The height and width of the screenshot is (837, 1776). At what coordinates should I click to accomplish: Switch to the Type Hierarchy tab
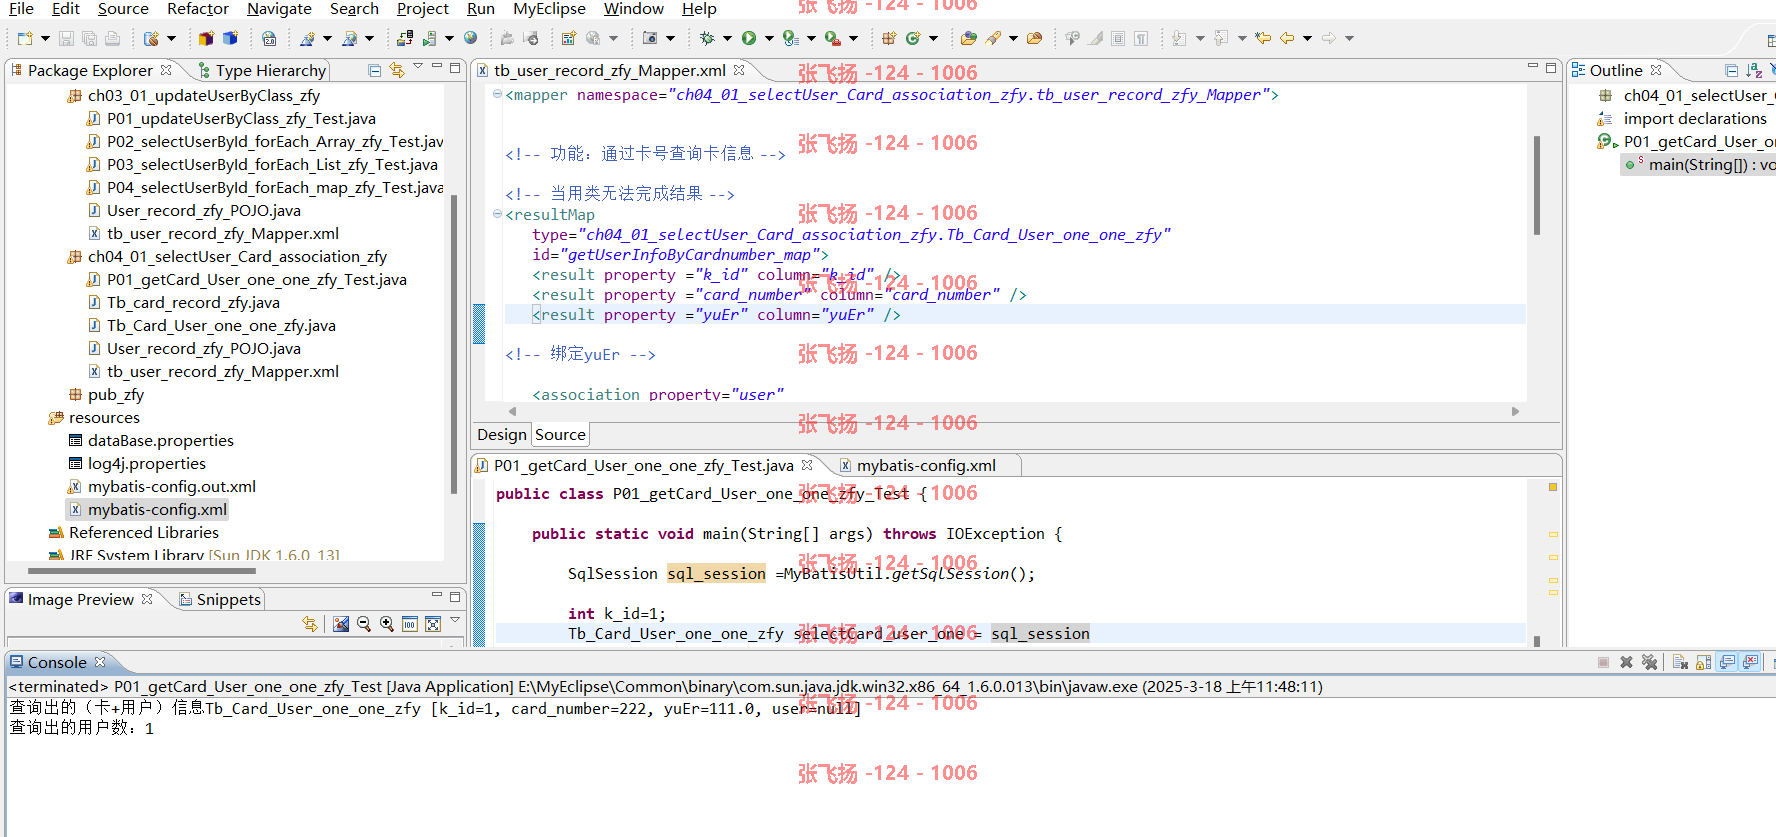[262, 70]
